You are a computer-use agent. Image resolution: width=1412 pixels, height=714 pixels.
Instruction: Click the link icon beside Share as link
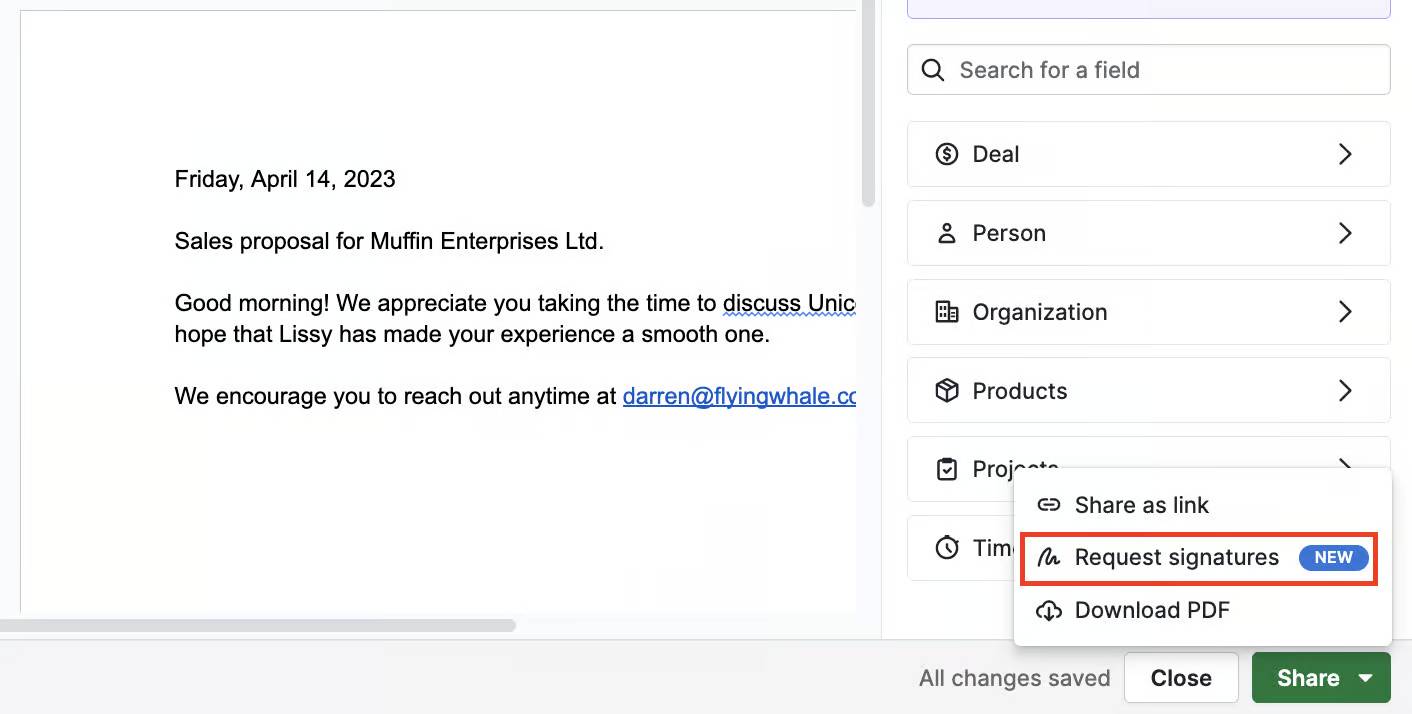pyautogui.click(x=1049, y=505)
